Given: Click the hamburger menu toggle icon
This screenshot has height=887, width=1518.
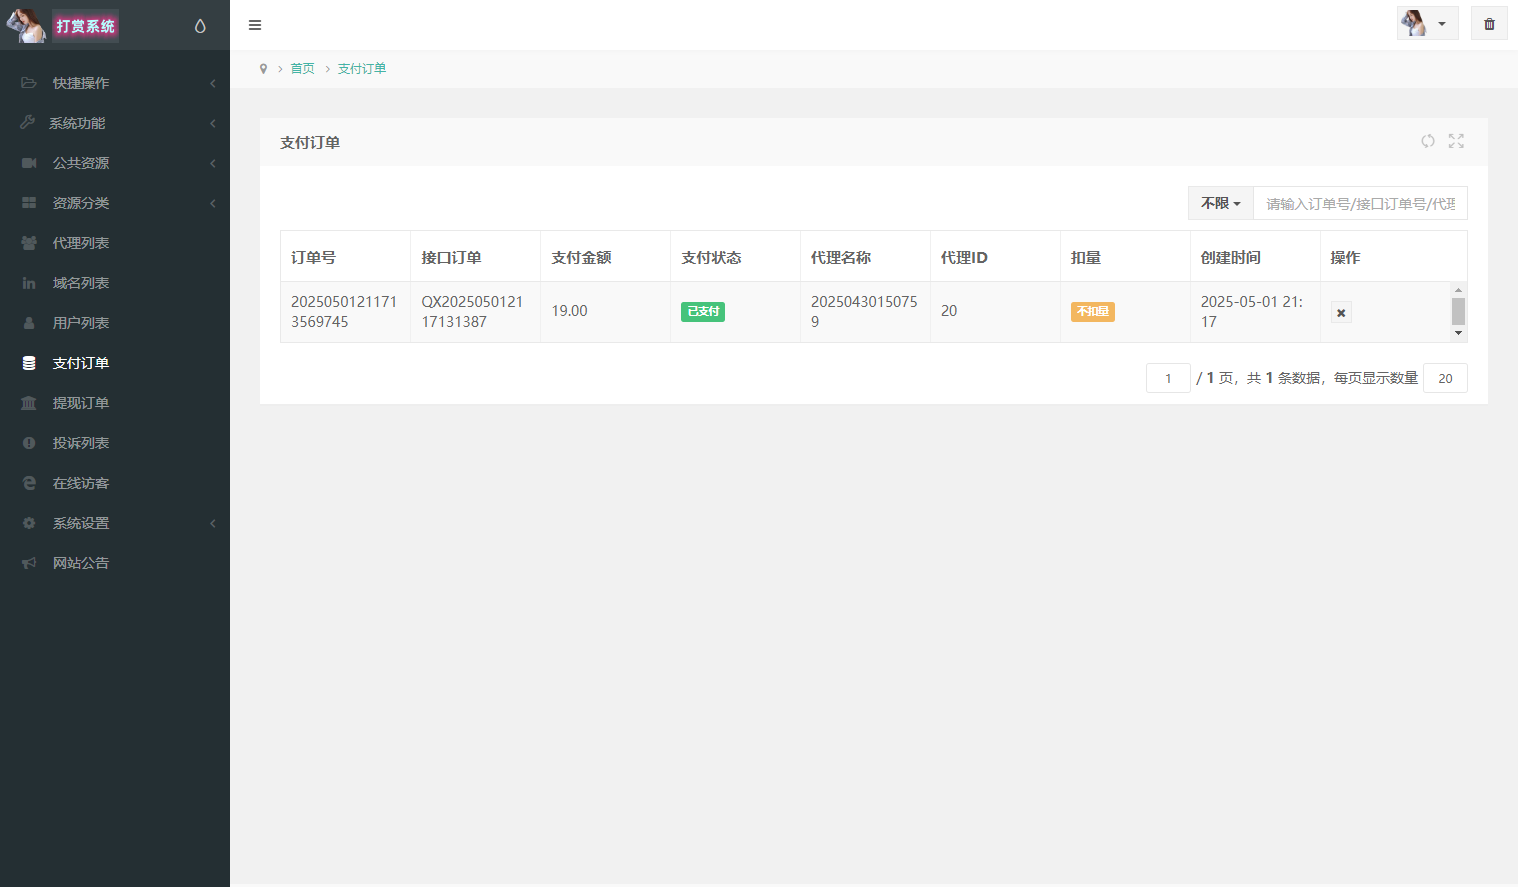Looking at the screenshot, I should pyautogui.click(x=255, y=25).
